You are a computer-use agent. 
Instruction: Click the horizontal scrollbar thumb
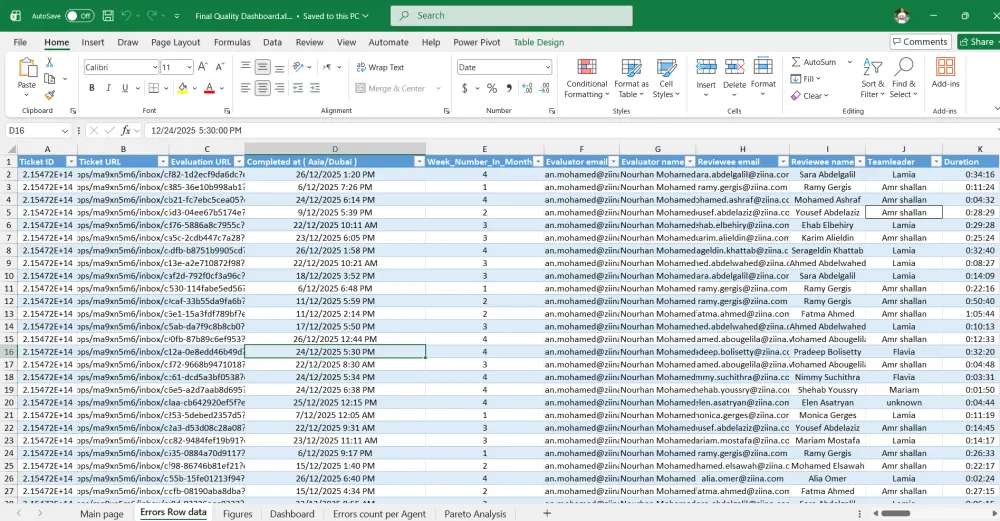[x=896, y=513]
